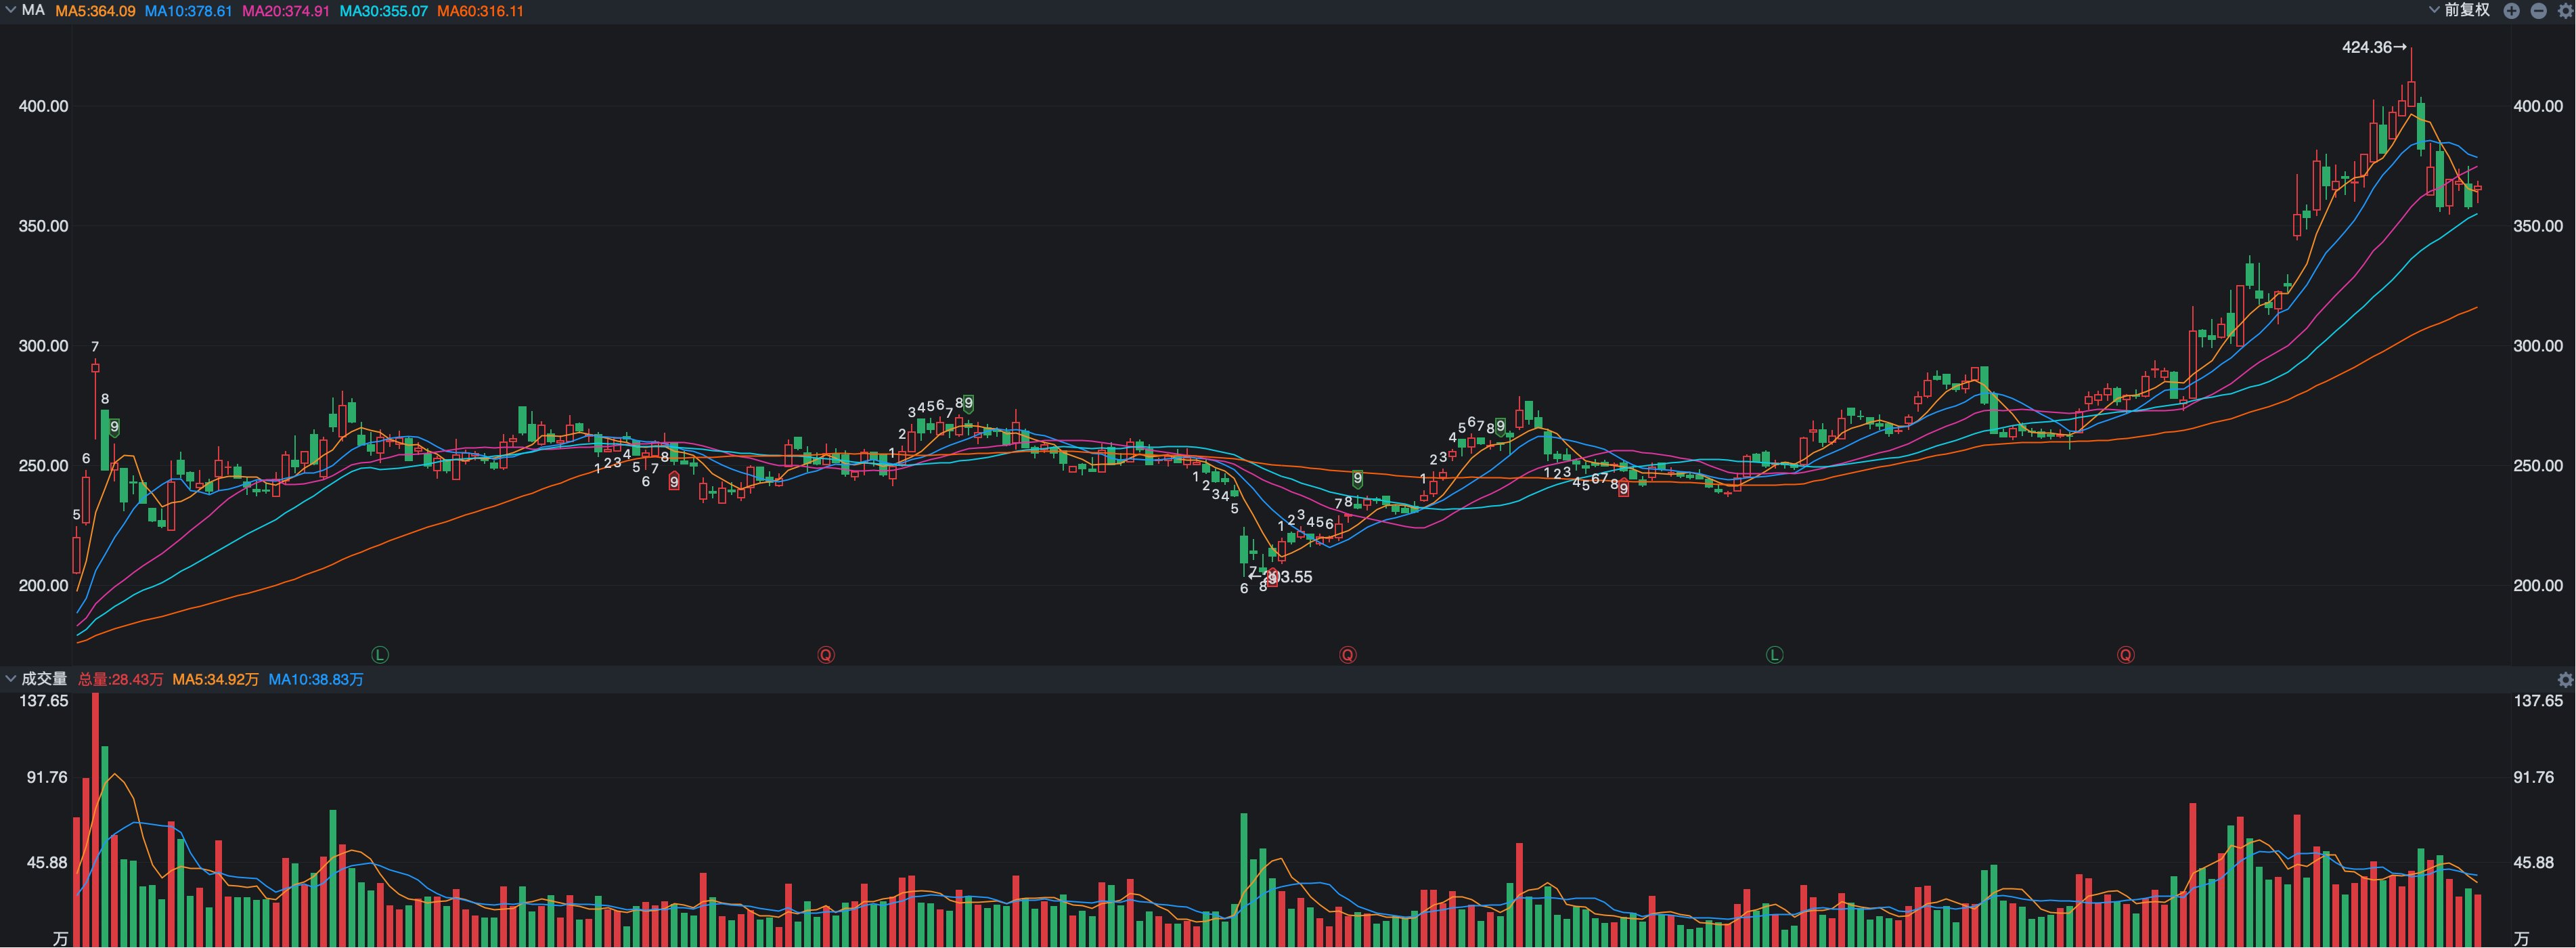
Task: Click the volume MA10:38.83万 label
Action: [x=315, y=680]
